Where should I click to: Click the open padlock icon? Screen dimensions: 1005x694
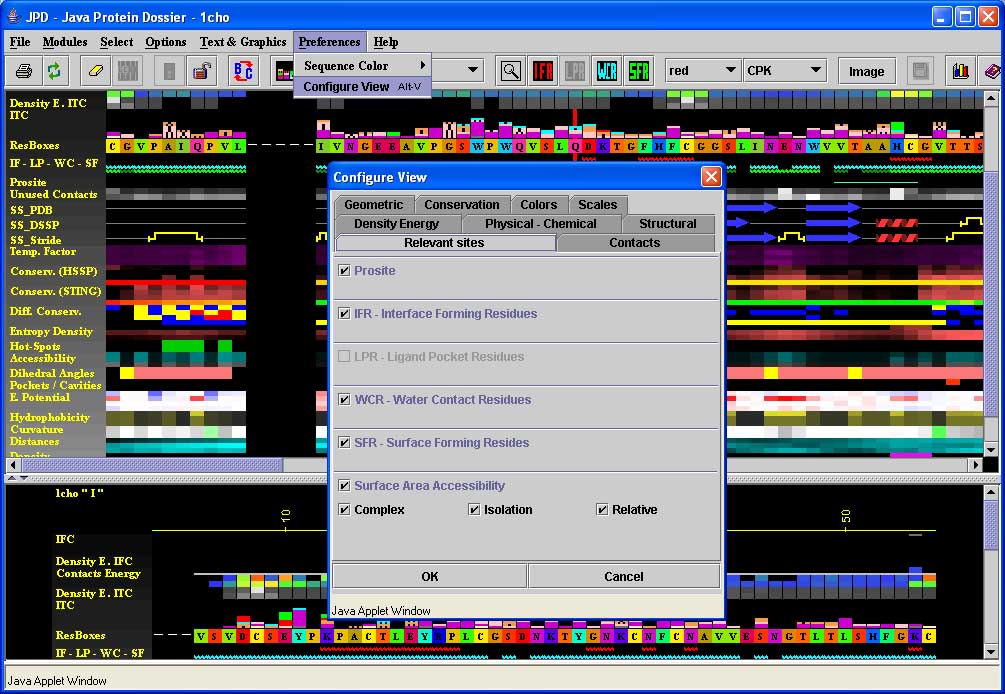201,71
